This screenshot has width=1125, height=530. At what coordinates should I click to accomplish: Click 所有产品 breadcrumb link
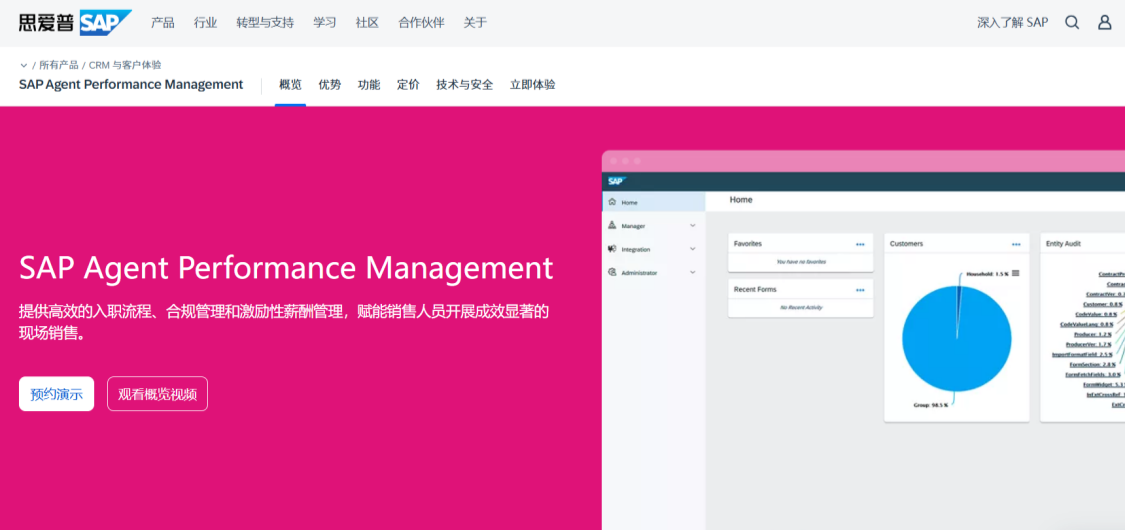click(x=59, y=65)
